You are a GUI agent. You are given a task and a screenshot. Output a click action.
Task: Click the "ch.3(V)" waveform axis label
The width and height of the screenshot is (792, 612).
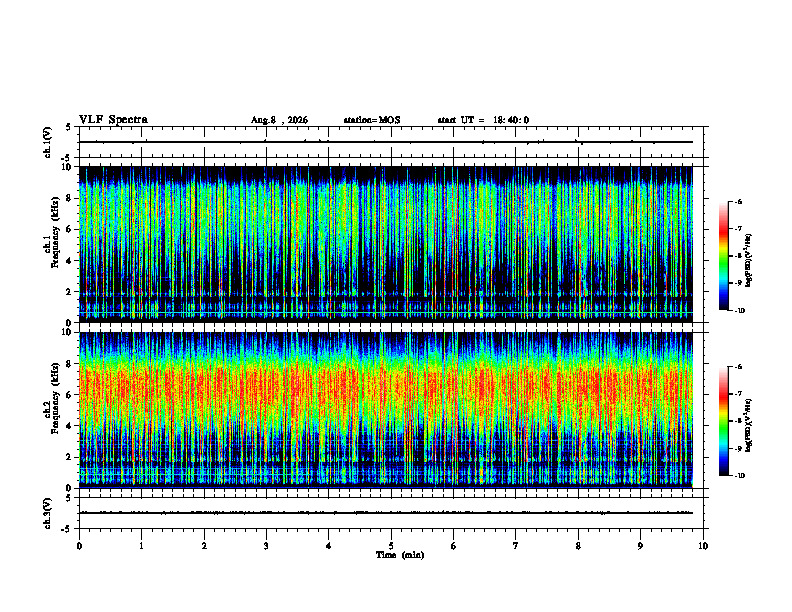tap(47, 513)
